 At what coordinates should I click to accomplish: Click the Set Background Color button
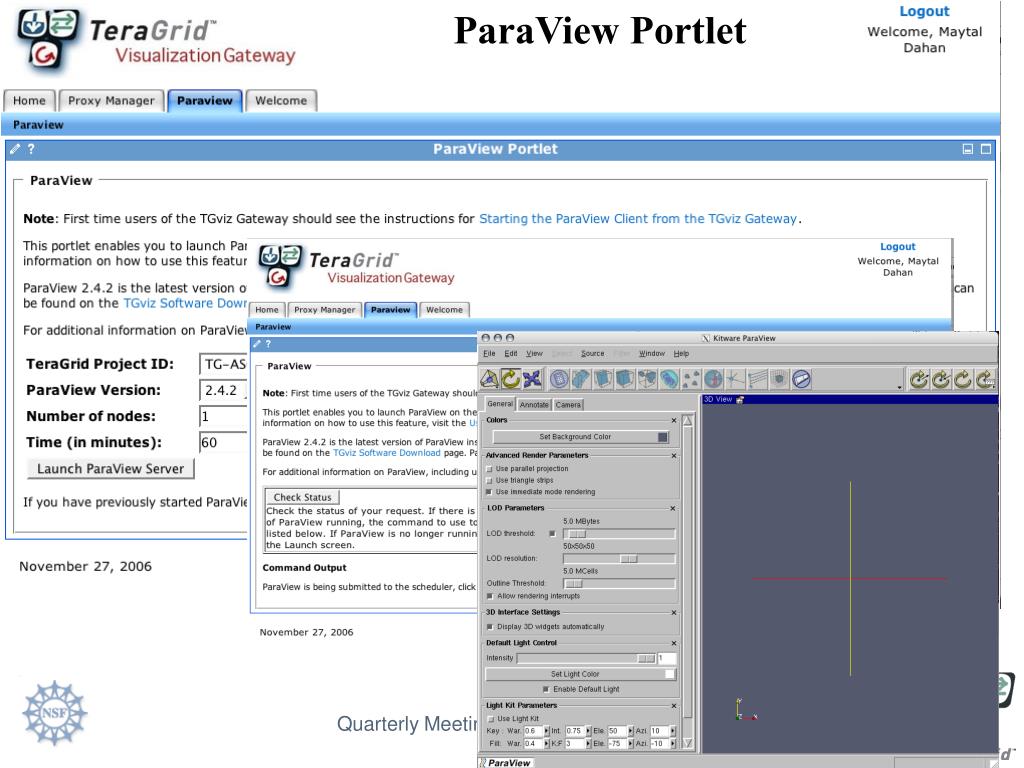point(581,437)
